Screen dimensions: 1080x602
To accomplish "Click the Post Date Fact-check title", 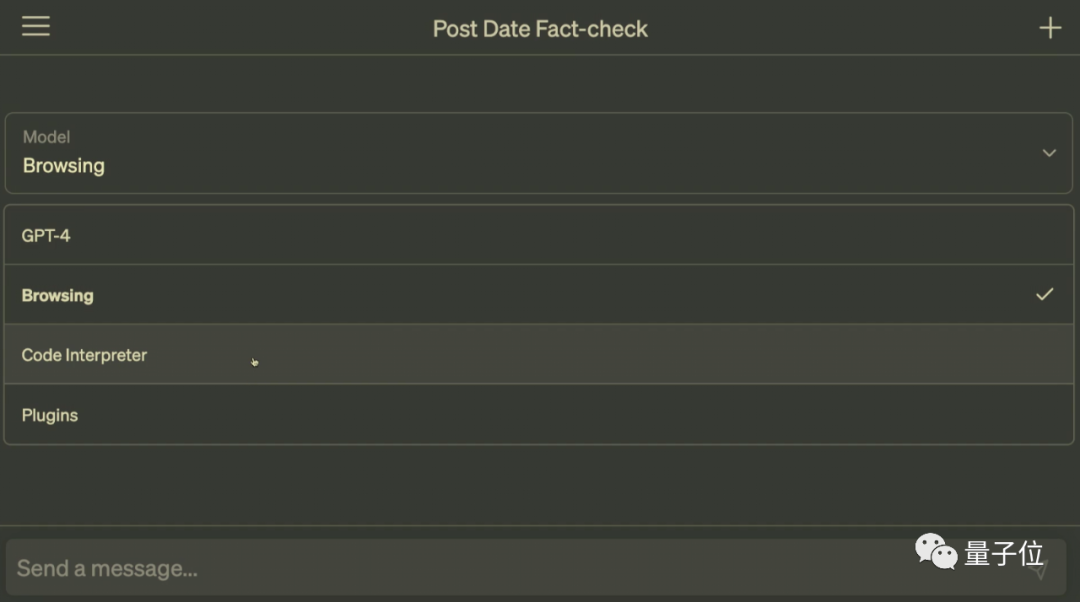I will tap(540, 29).
